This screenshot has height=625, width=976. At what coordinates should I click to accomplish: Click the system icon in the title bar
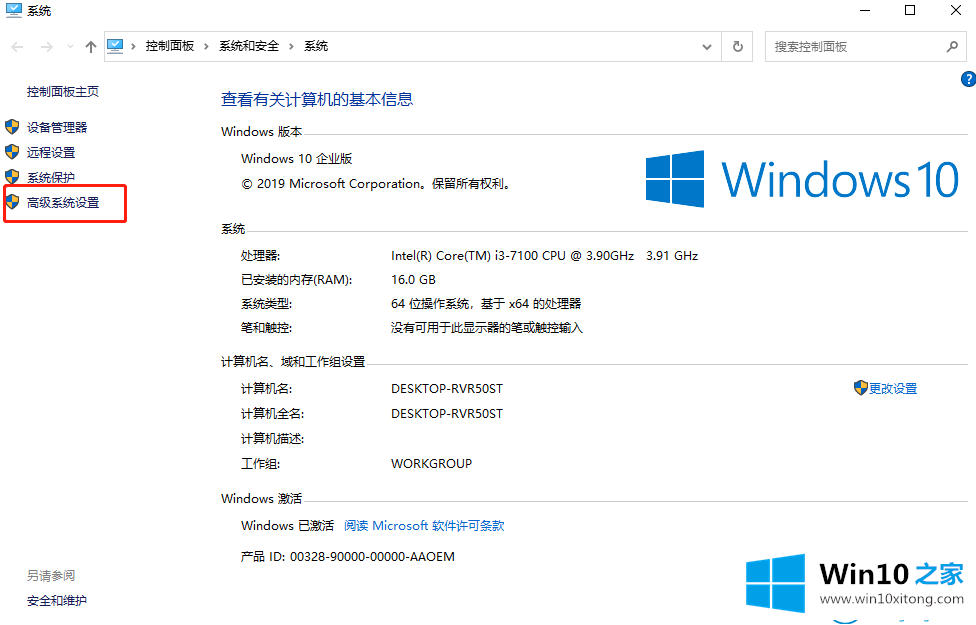[13, 11]
